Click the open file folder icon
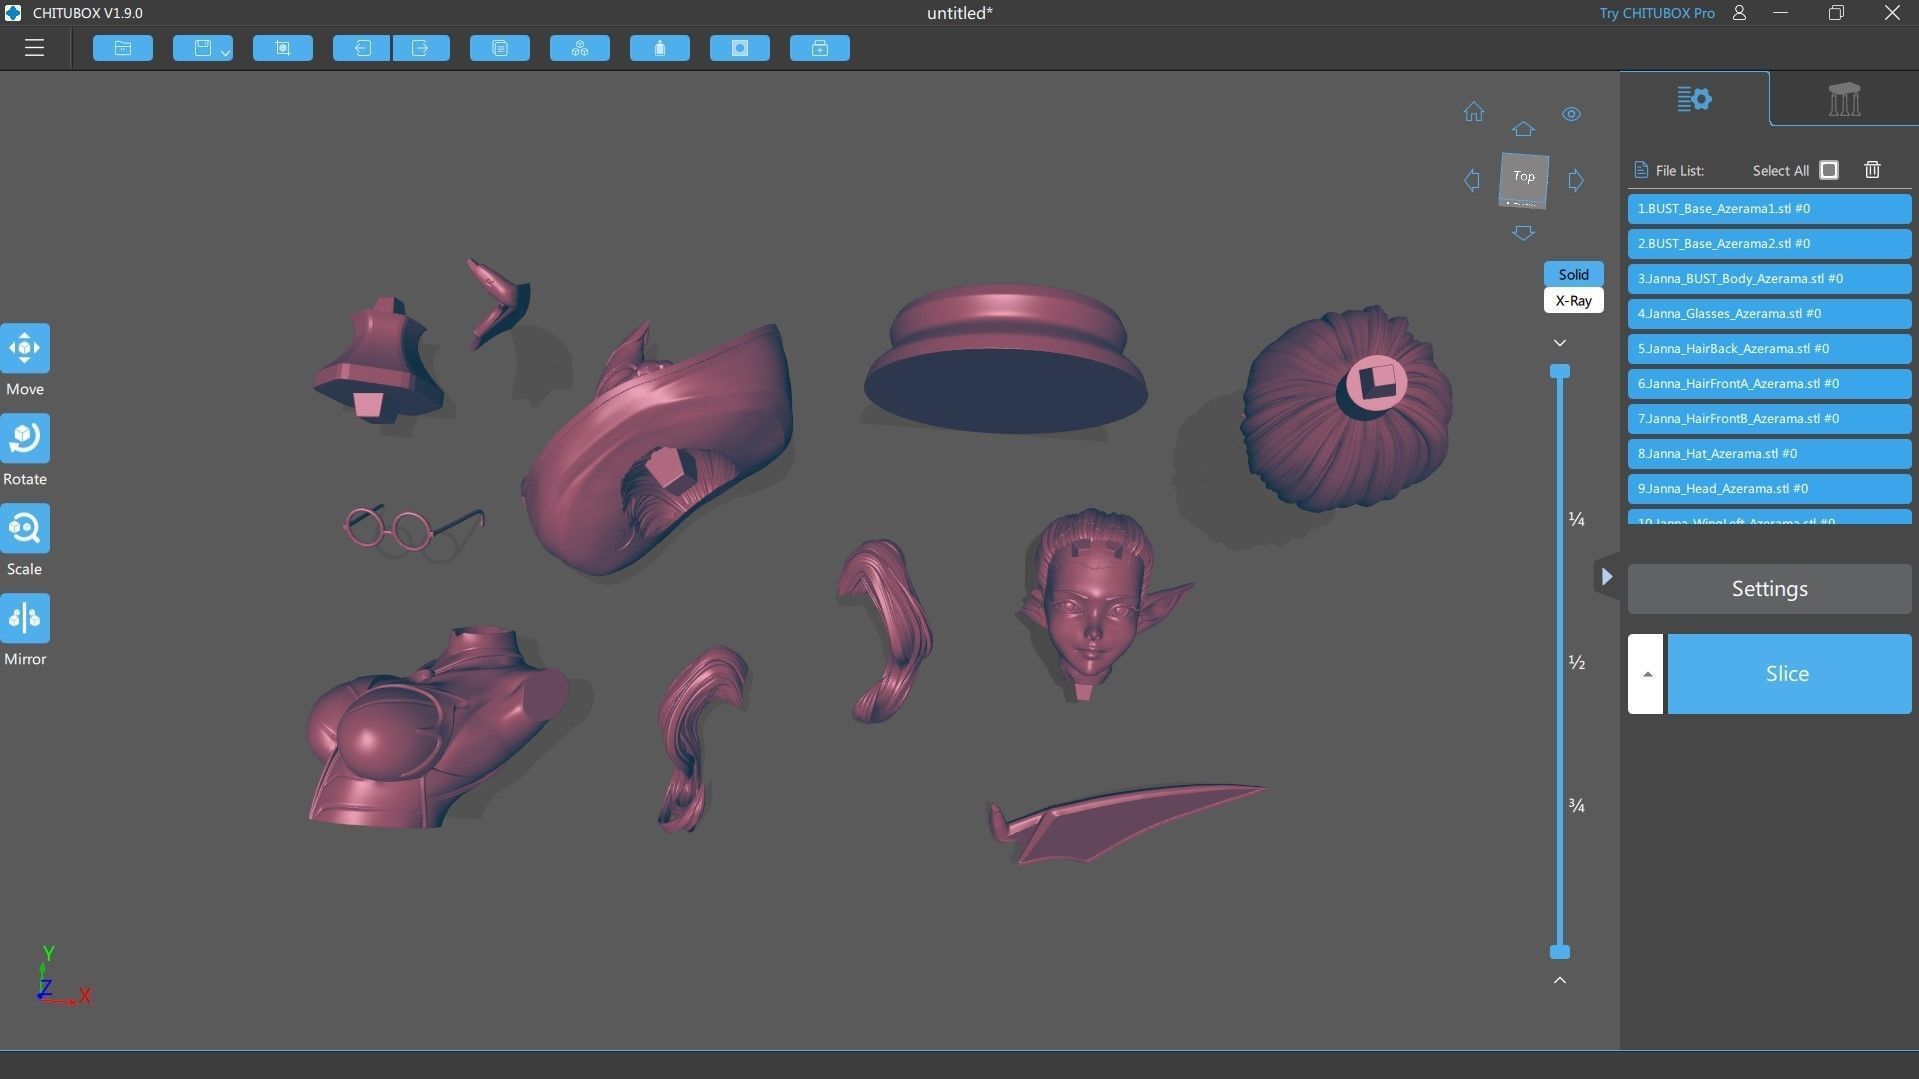Viewport: 1919px width, 1079px height. pyautogui.click(x=123, y=48)
